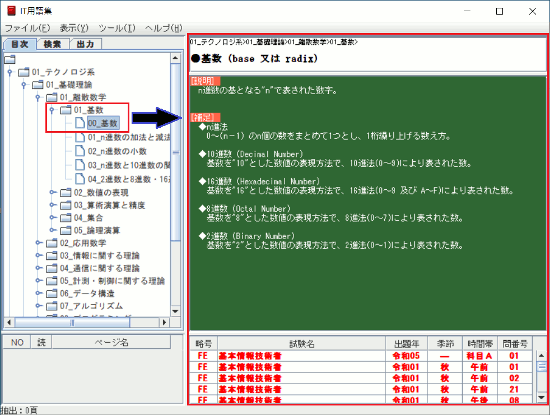
Task: Click the root folder icon atop tree
Action: pyautogui.click(x=10, y=59)
